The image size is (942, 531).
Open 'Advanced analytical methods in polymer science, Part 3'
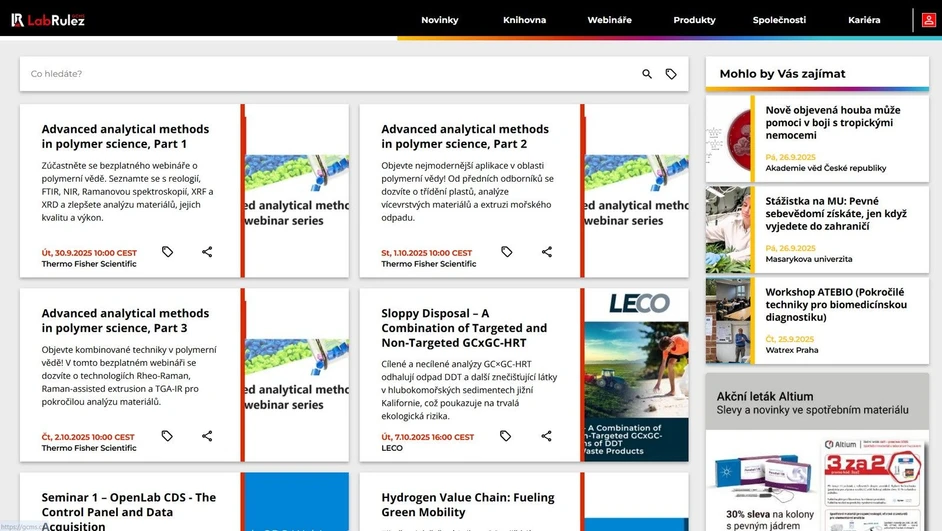[x=125, y=321]
